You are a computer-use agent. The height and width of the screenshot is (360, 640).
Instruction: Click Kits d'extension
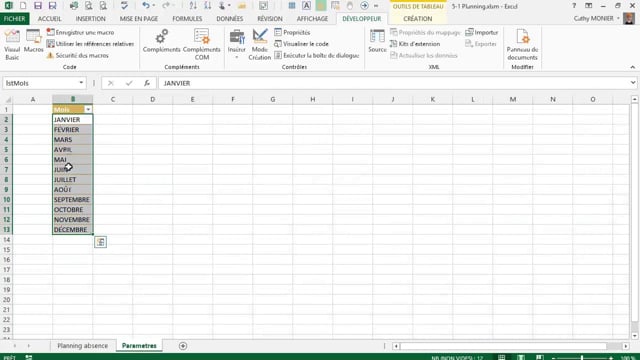[x=415, y=44]
